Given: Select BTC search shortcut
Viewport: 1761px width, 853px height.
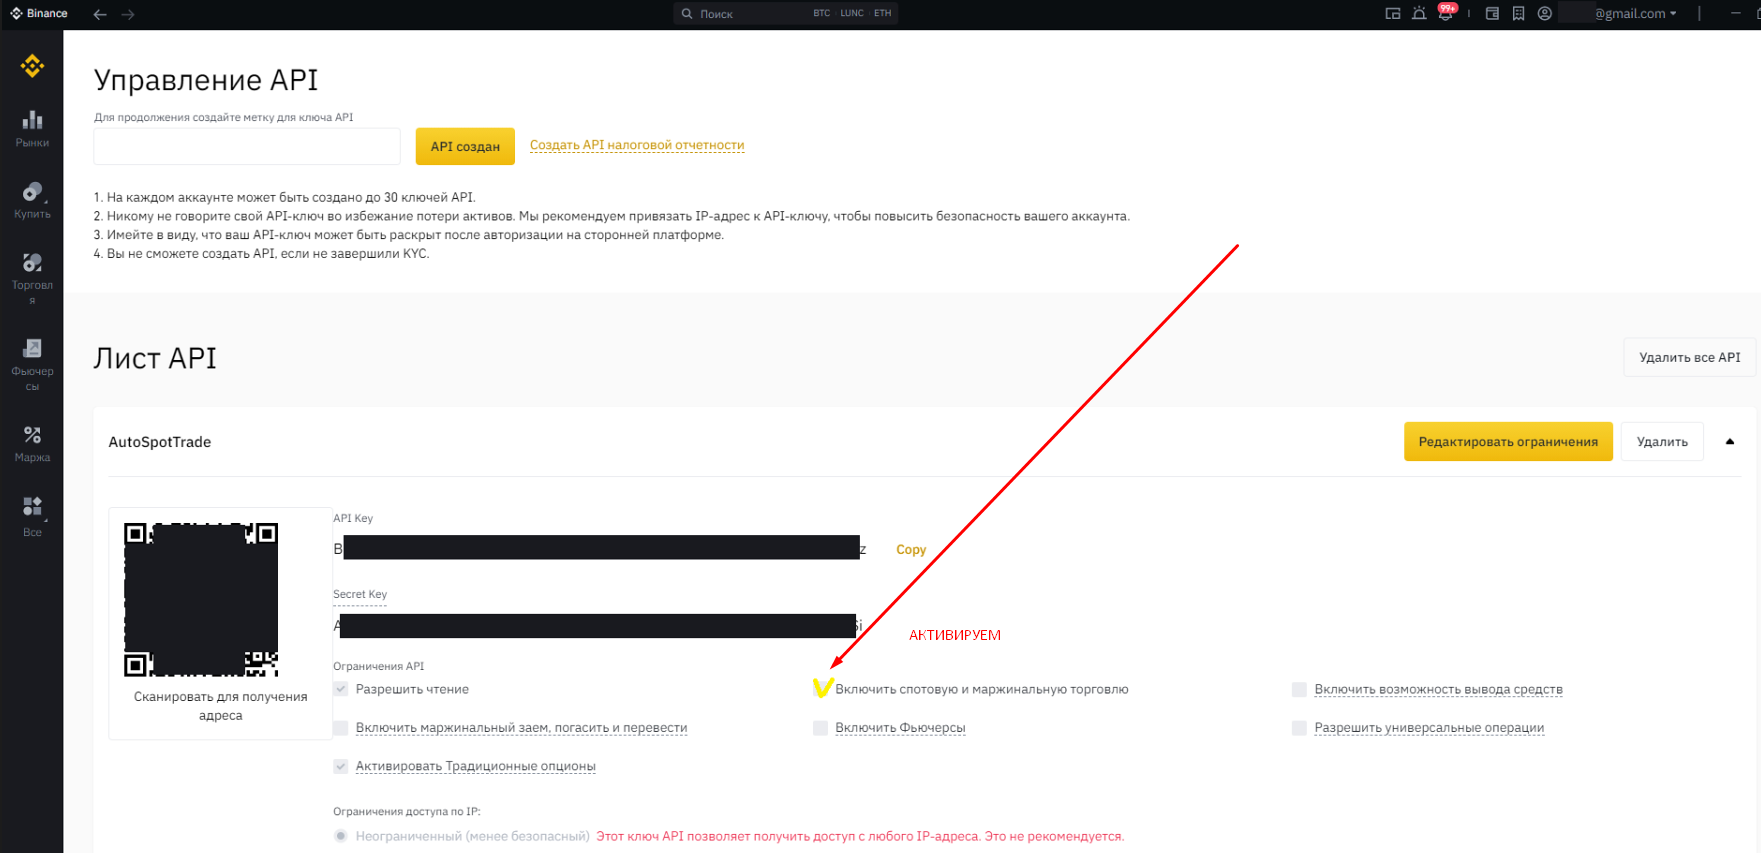Looking at the screenshot, I should coord(822,13).
